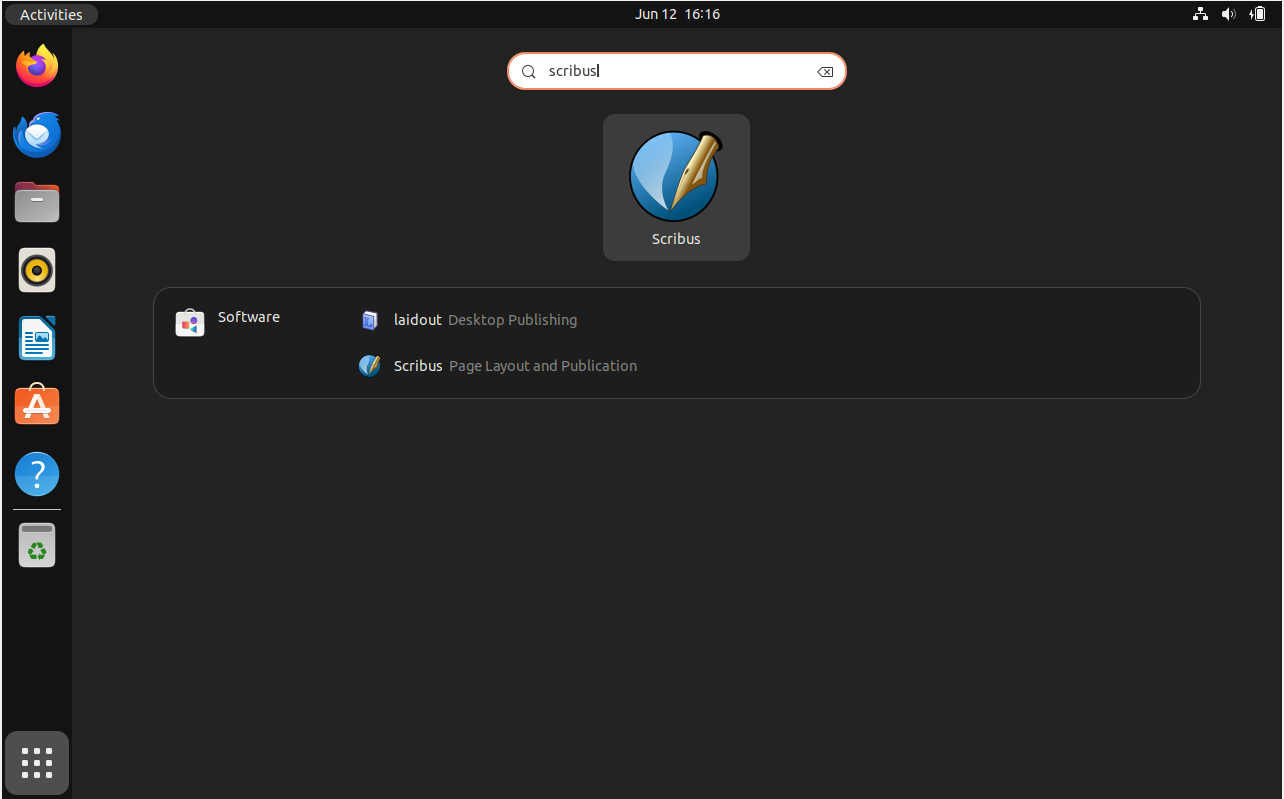Click the battery power icon
This screenshot has height=799, width=1284.
click(1258, 14)
